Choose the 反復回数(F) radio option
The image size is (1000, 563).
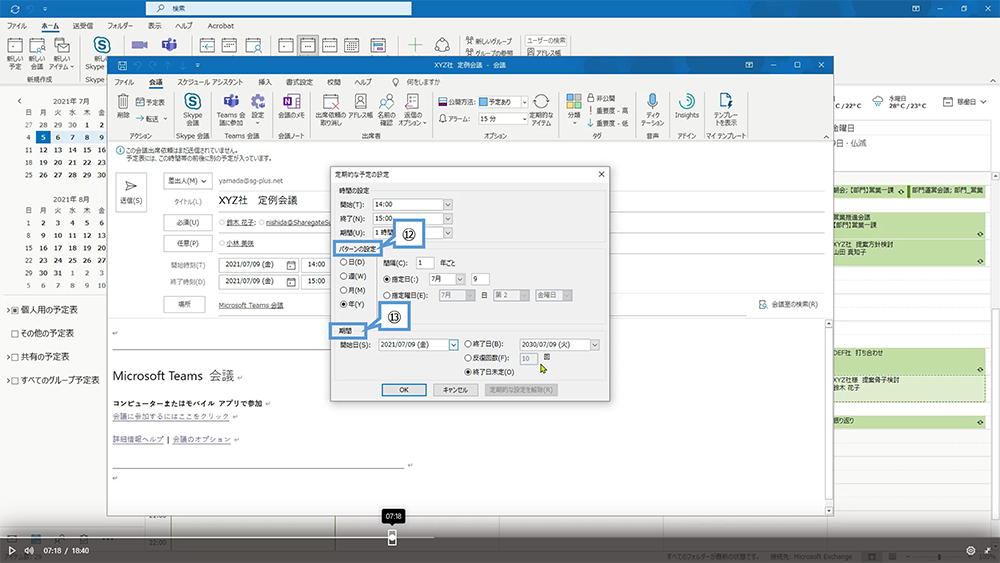[467, 358]
